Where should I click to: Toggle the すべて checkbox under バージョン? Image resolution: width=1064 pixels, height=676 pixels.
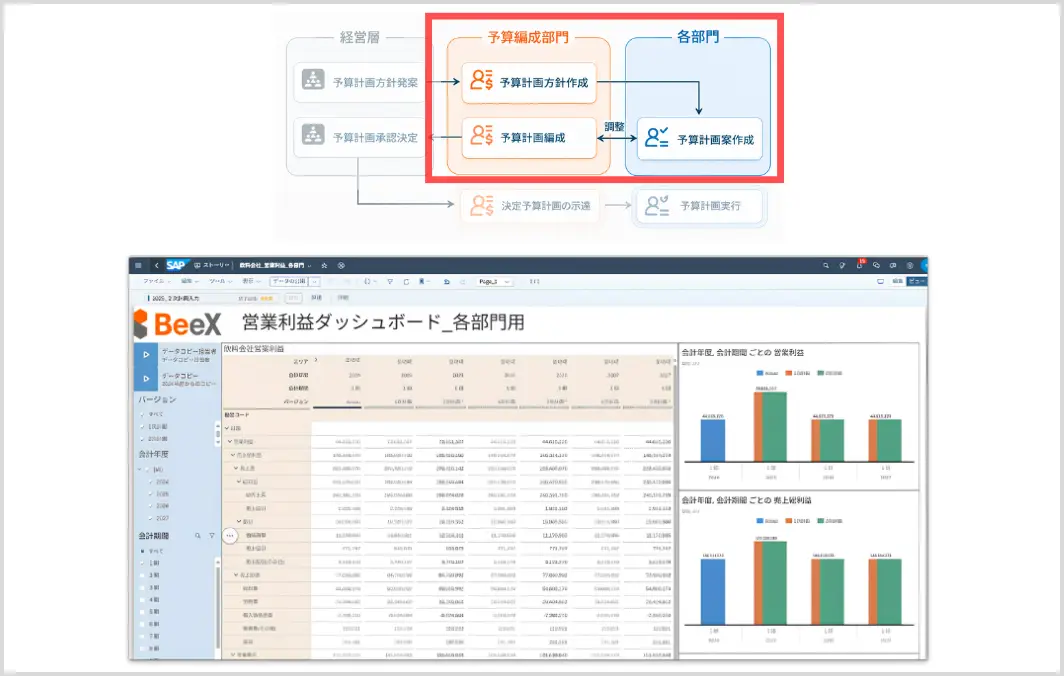[x=142, y=414]
